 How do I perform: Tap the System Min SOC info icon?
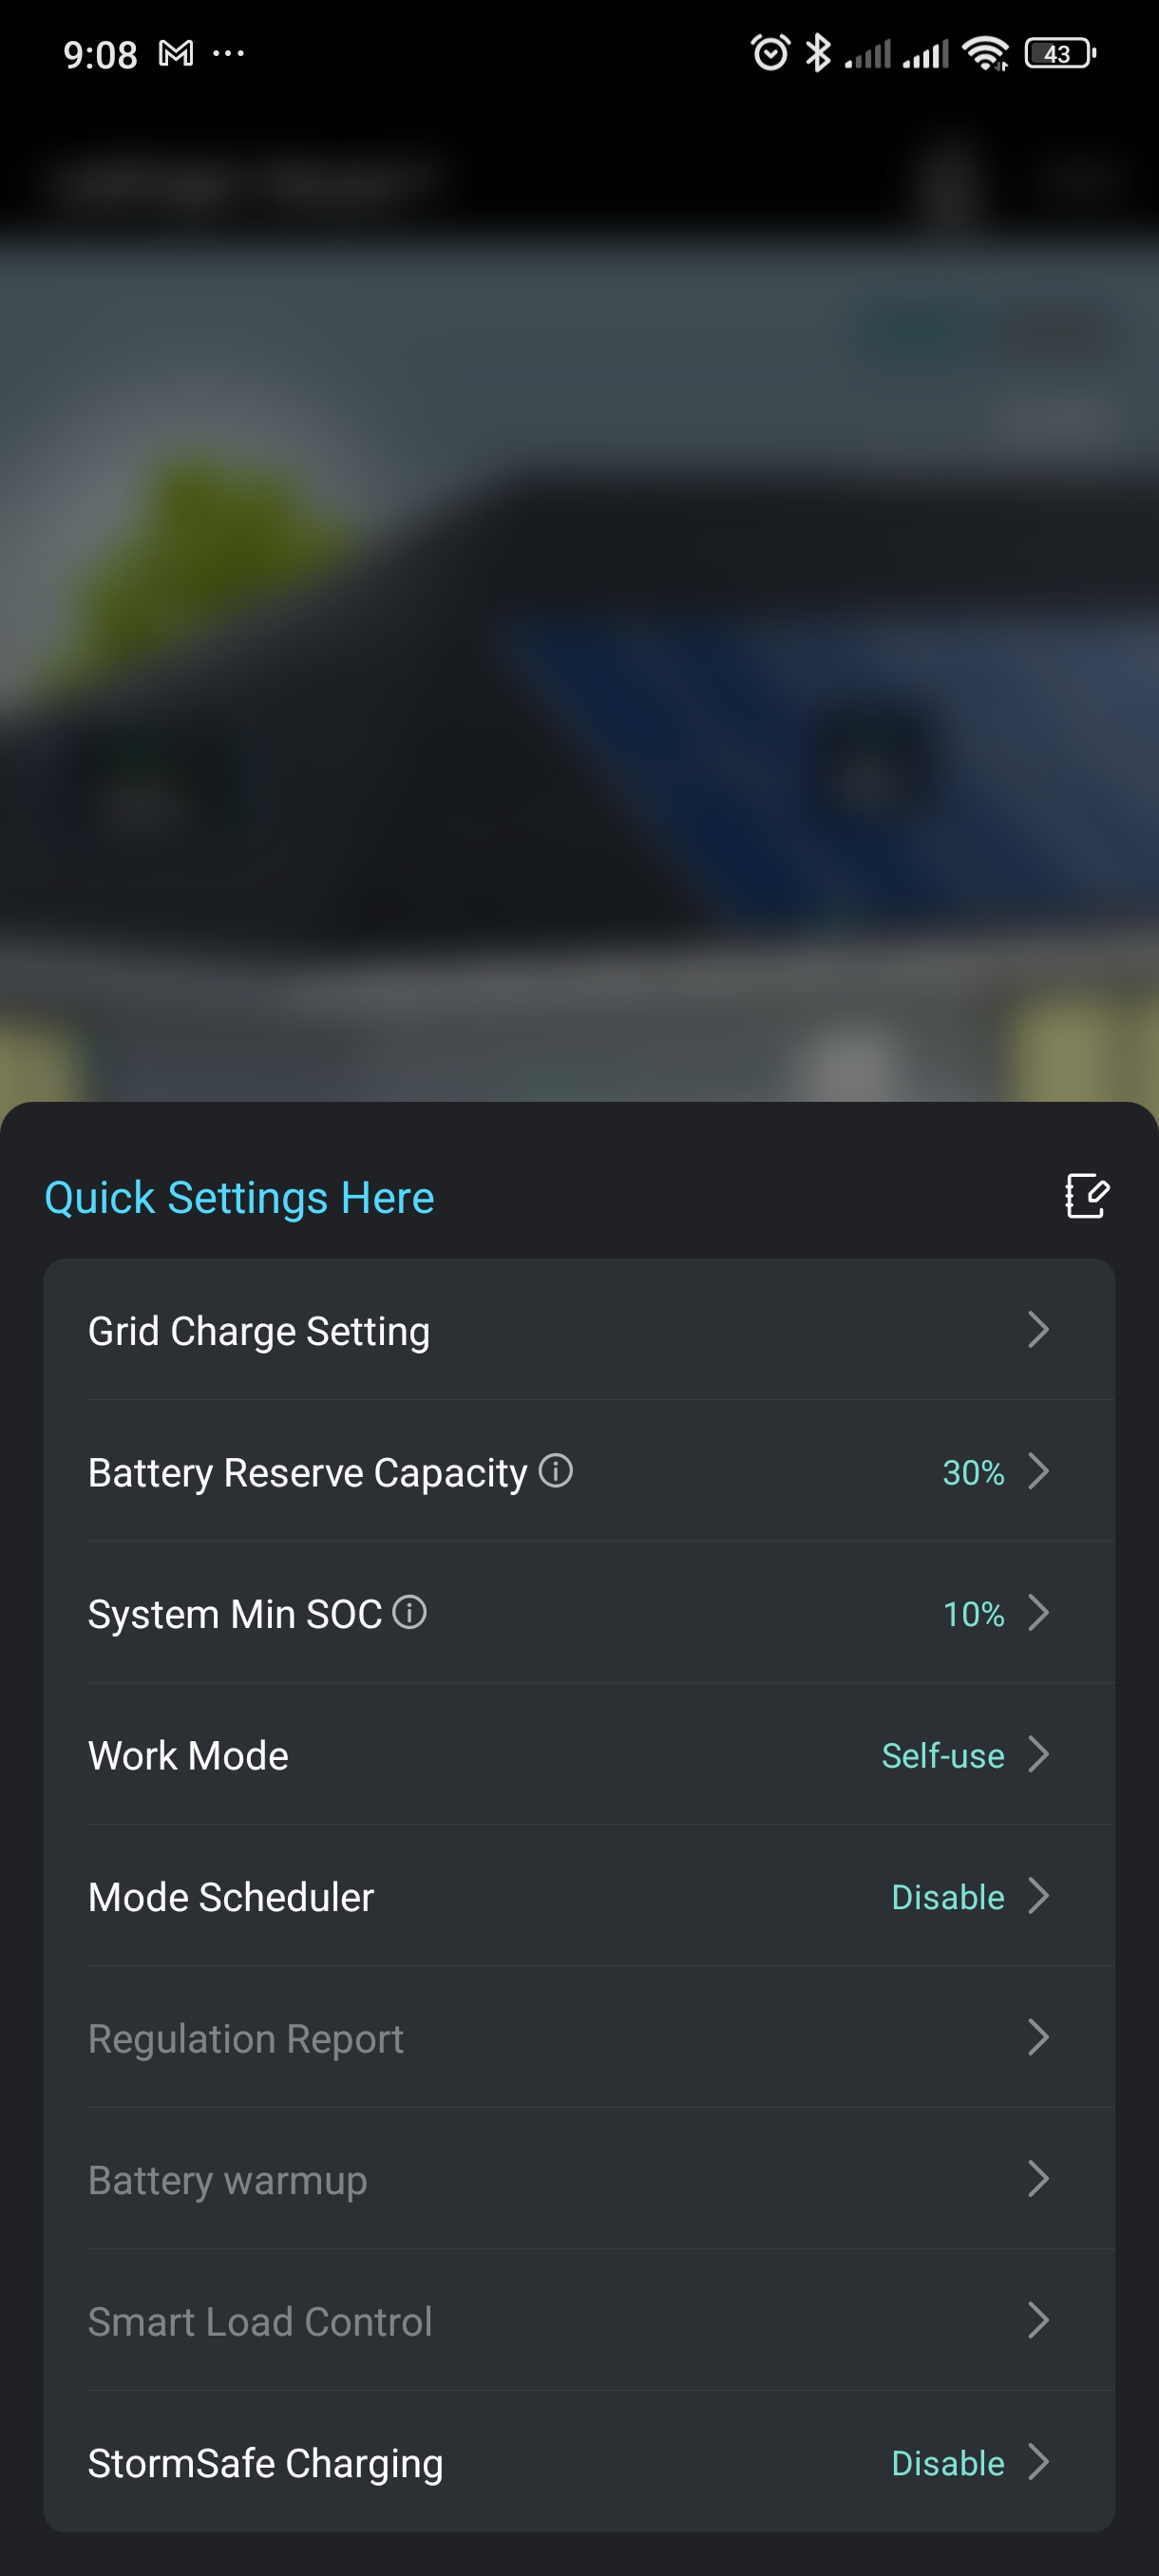(x=409, y=1612)
